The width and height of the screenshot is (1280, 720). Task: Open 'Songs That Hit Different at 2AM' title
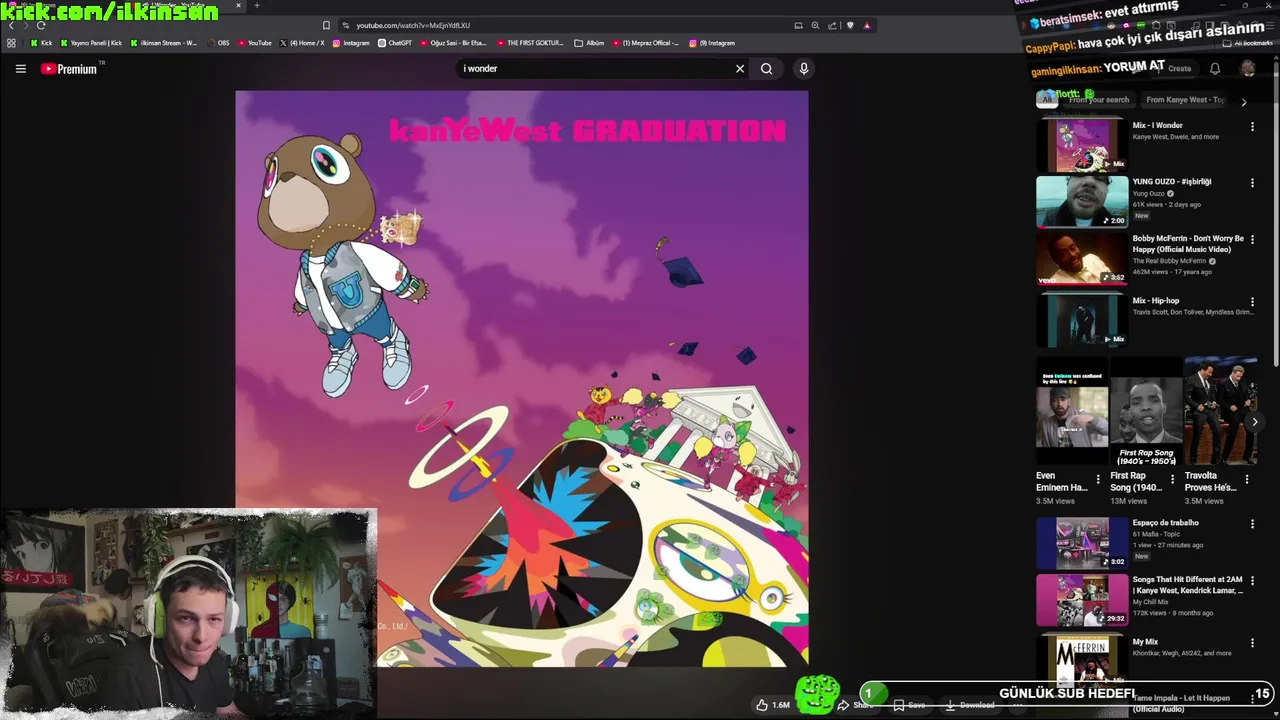click(1188, 585)
